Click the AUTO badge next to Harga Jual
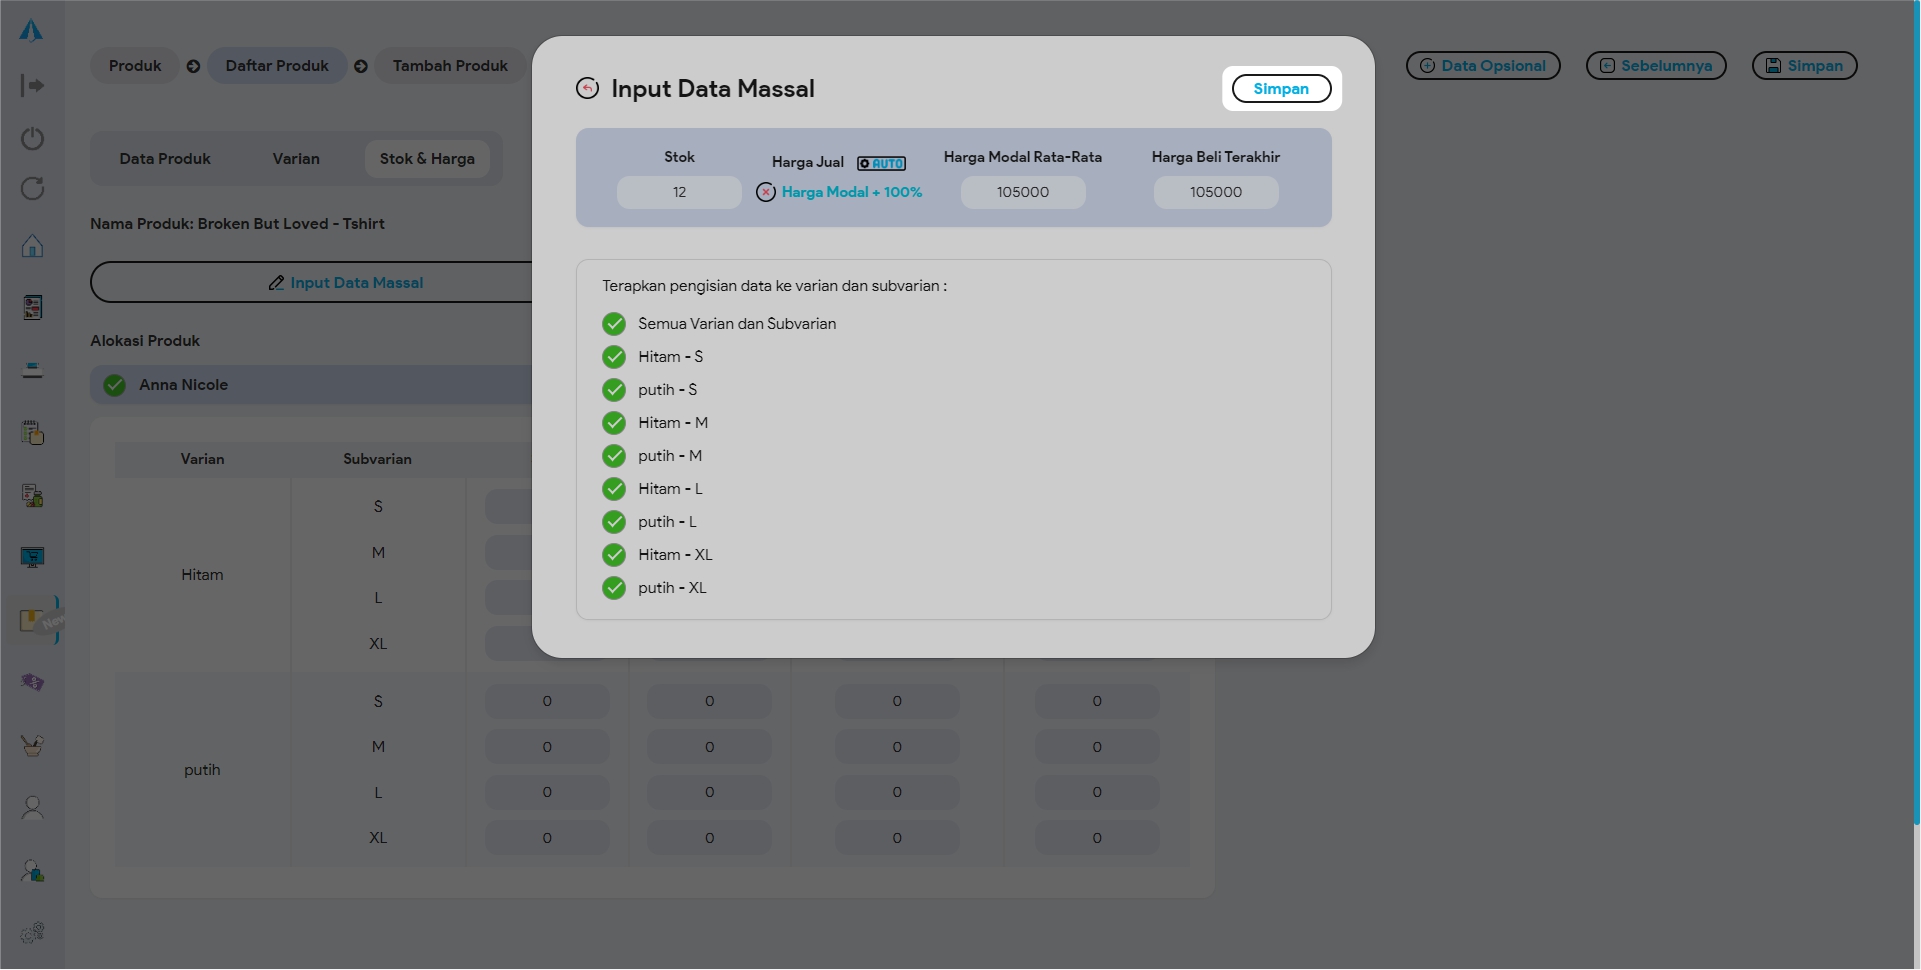The height and width of the screenshot is (970, 1921). [881, 163]
